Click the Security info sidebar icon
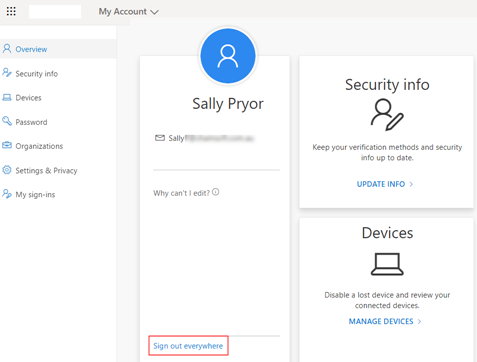 [7, 73]
